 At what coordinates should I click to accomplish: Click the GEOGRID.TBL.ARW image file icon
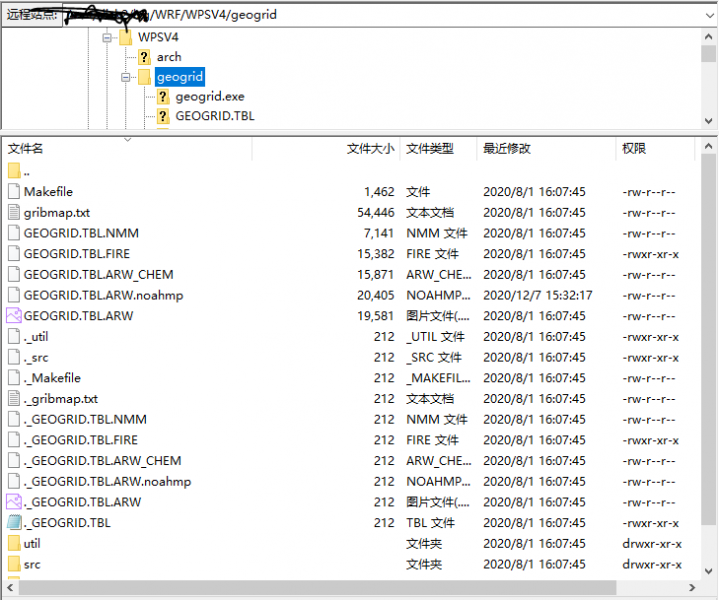tap(14, 316)
